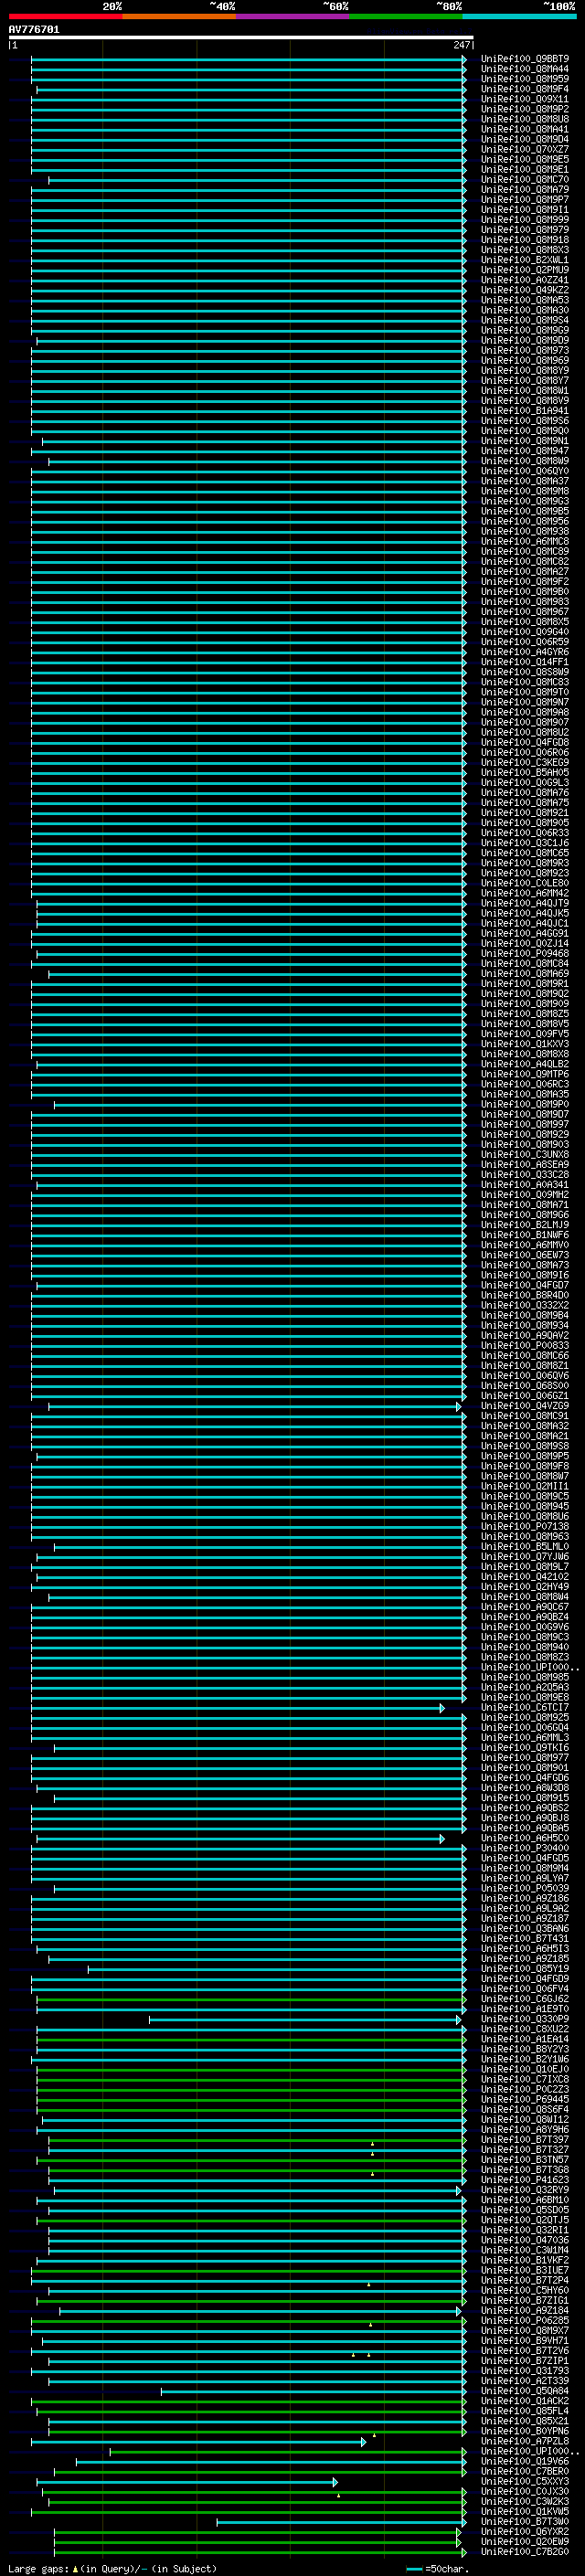Select hit label UniRef100_A4GYR6
This screenshot has width=585, height=2576.
click(x=525, y=652)
